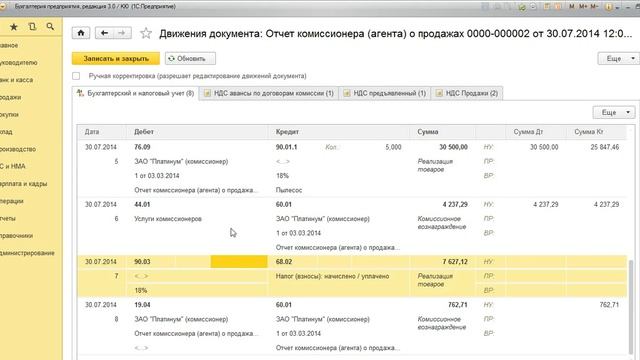The width and height of the screenshot is (640, 360).
Task: Switch to Бухгалтерский и налоговый учет tab
Action: tap(136, 93)
